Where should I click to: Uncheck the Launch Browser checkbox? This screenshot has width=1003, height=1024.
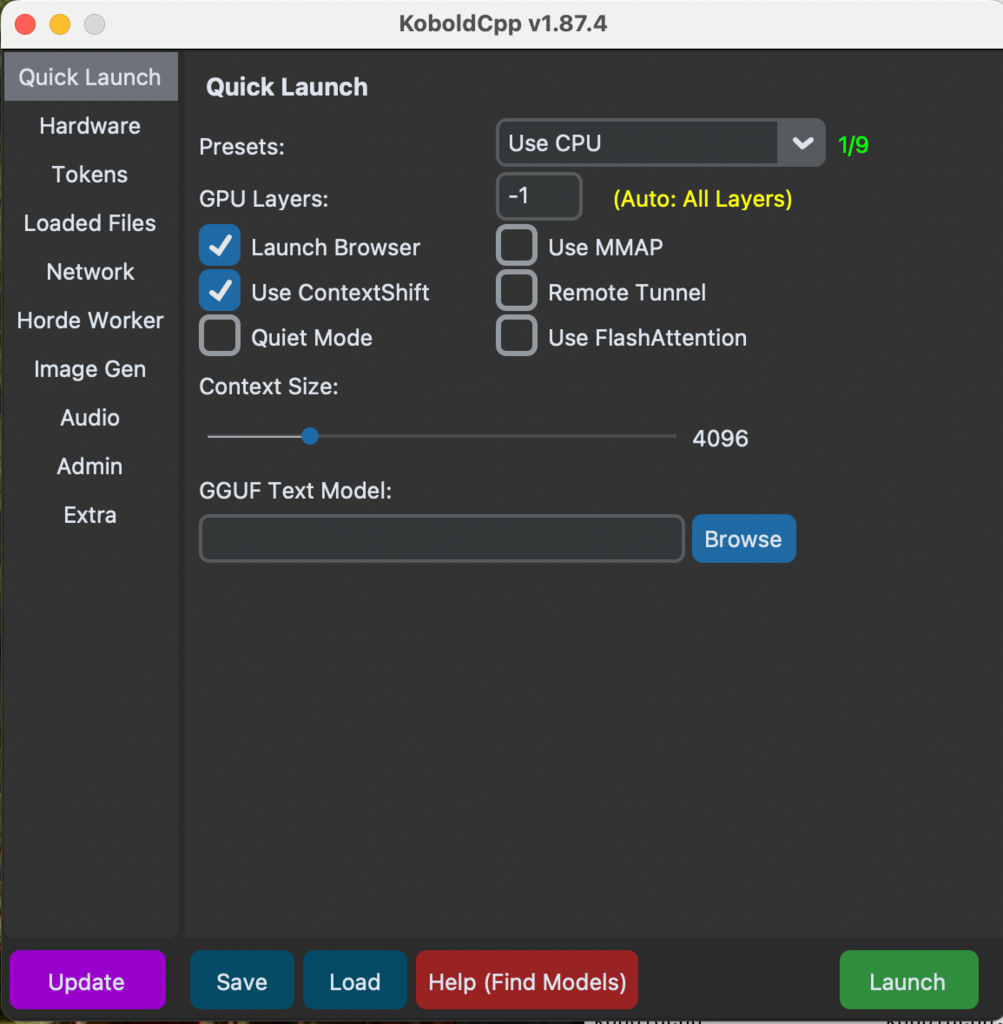[x=220, y=246]
